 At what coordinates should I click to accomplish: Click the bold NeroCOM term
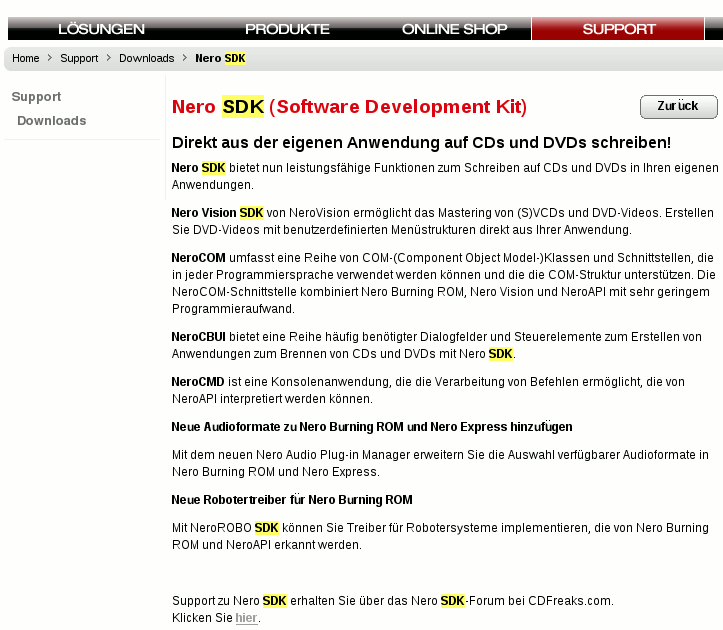pos(200,257)
